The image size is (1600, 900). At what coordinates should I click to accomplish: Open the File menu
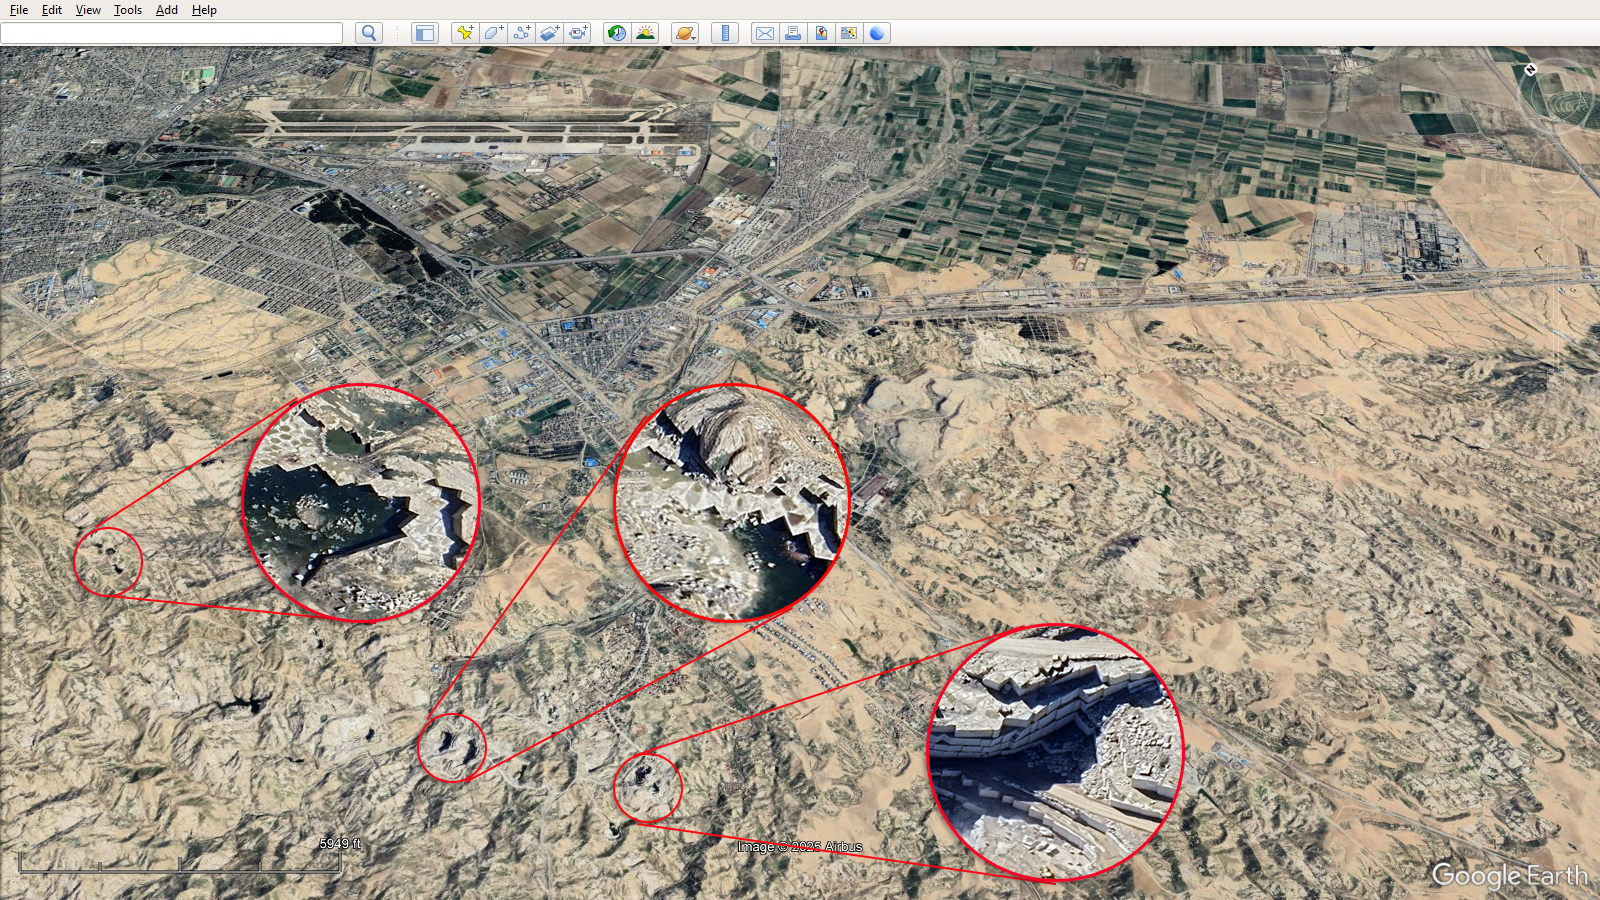pos(19,10)
